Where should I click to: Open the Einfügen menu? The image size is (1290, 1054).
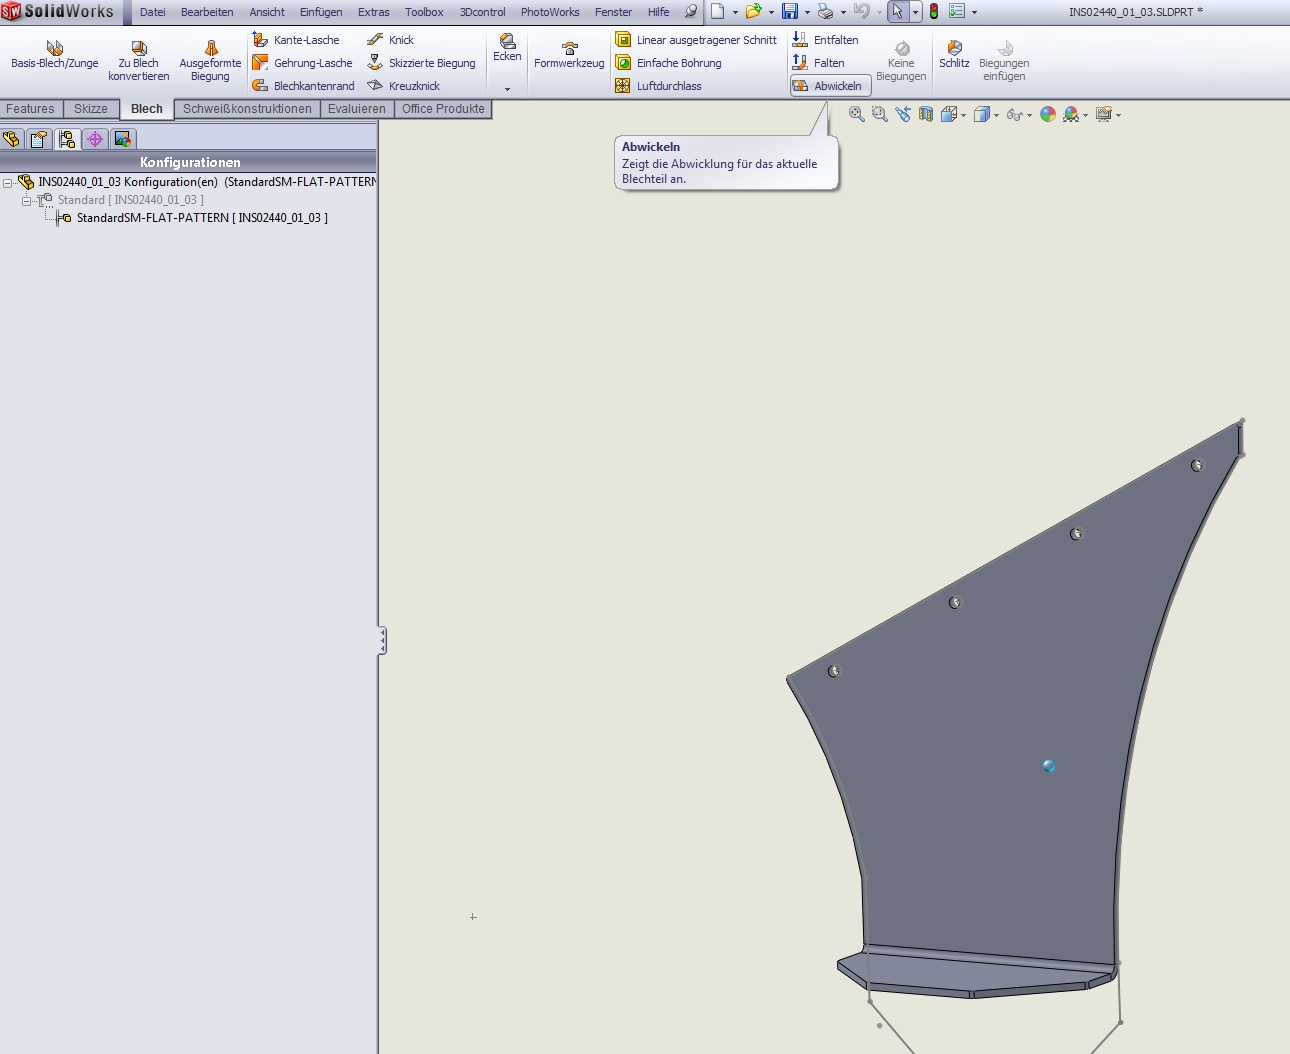(x=320, y=12)
